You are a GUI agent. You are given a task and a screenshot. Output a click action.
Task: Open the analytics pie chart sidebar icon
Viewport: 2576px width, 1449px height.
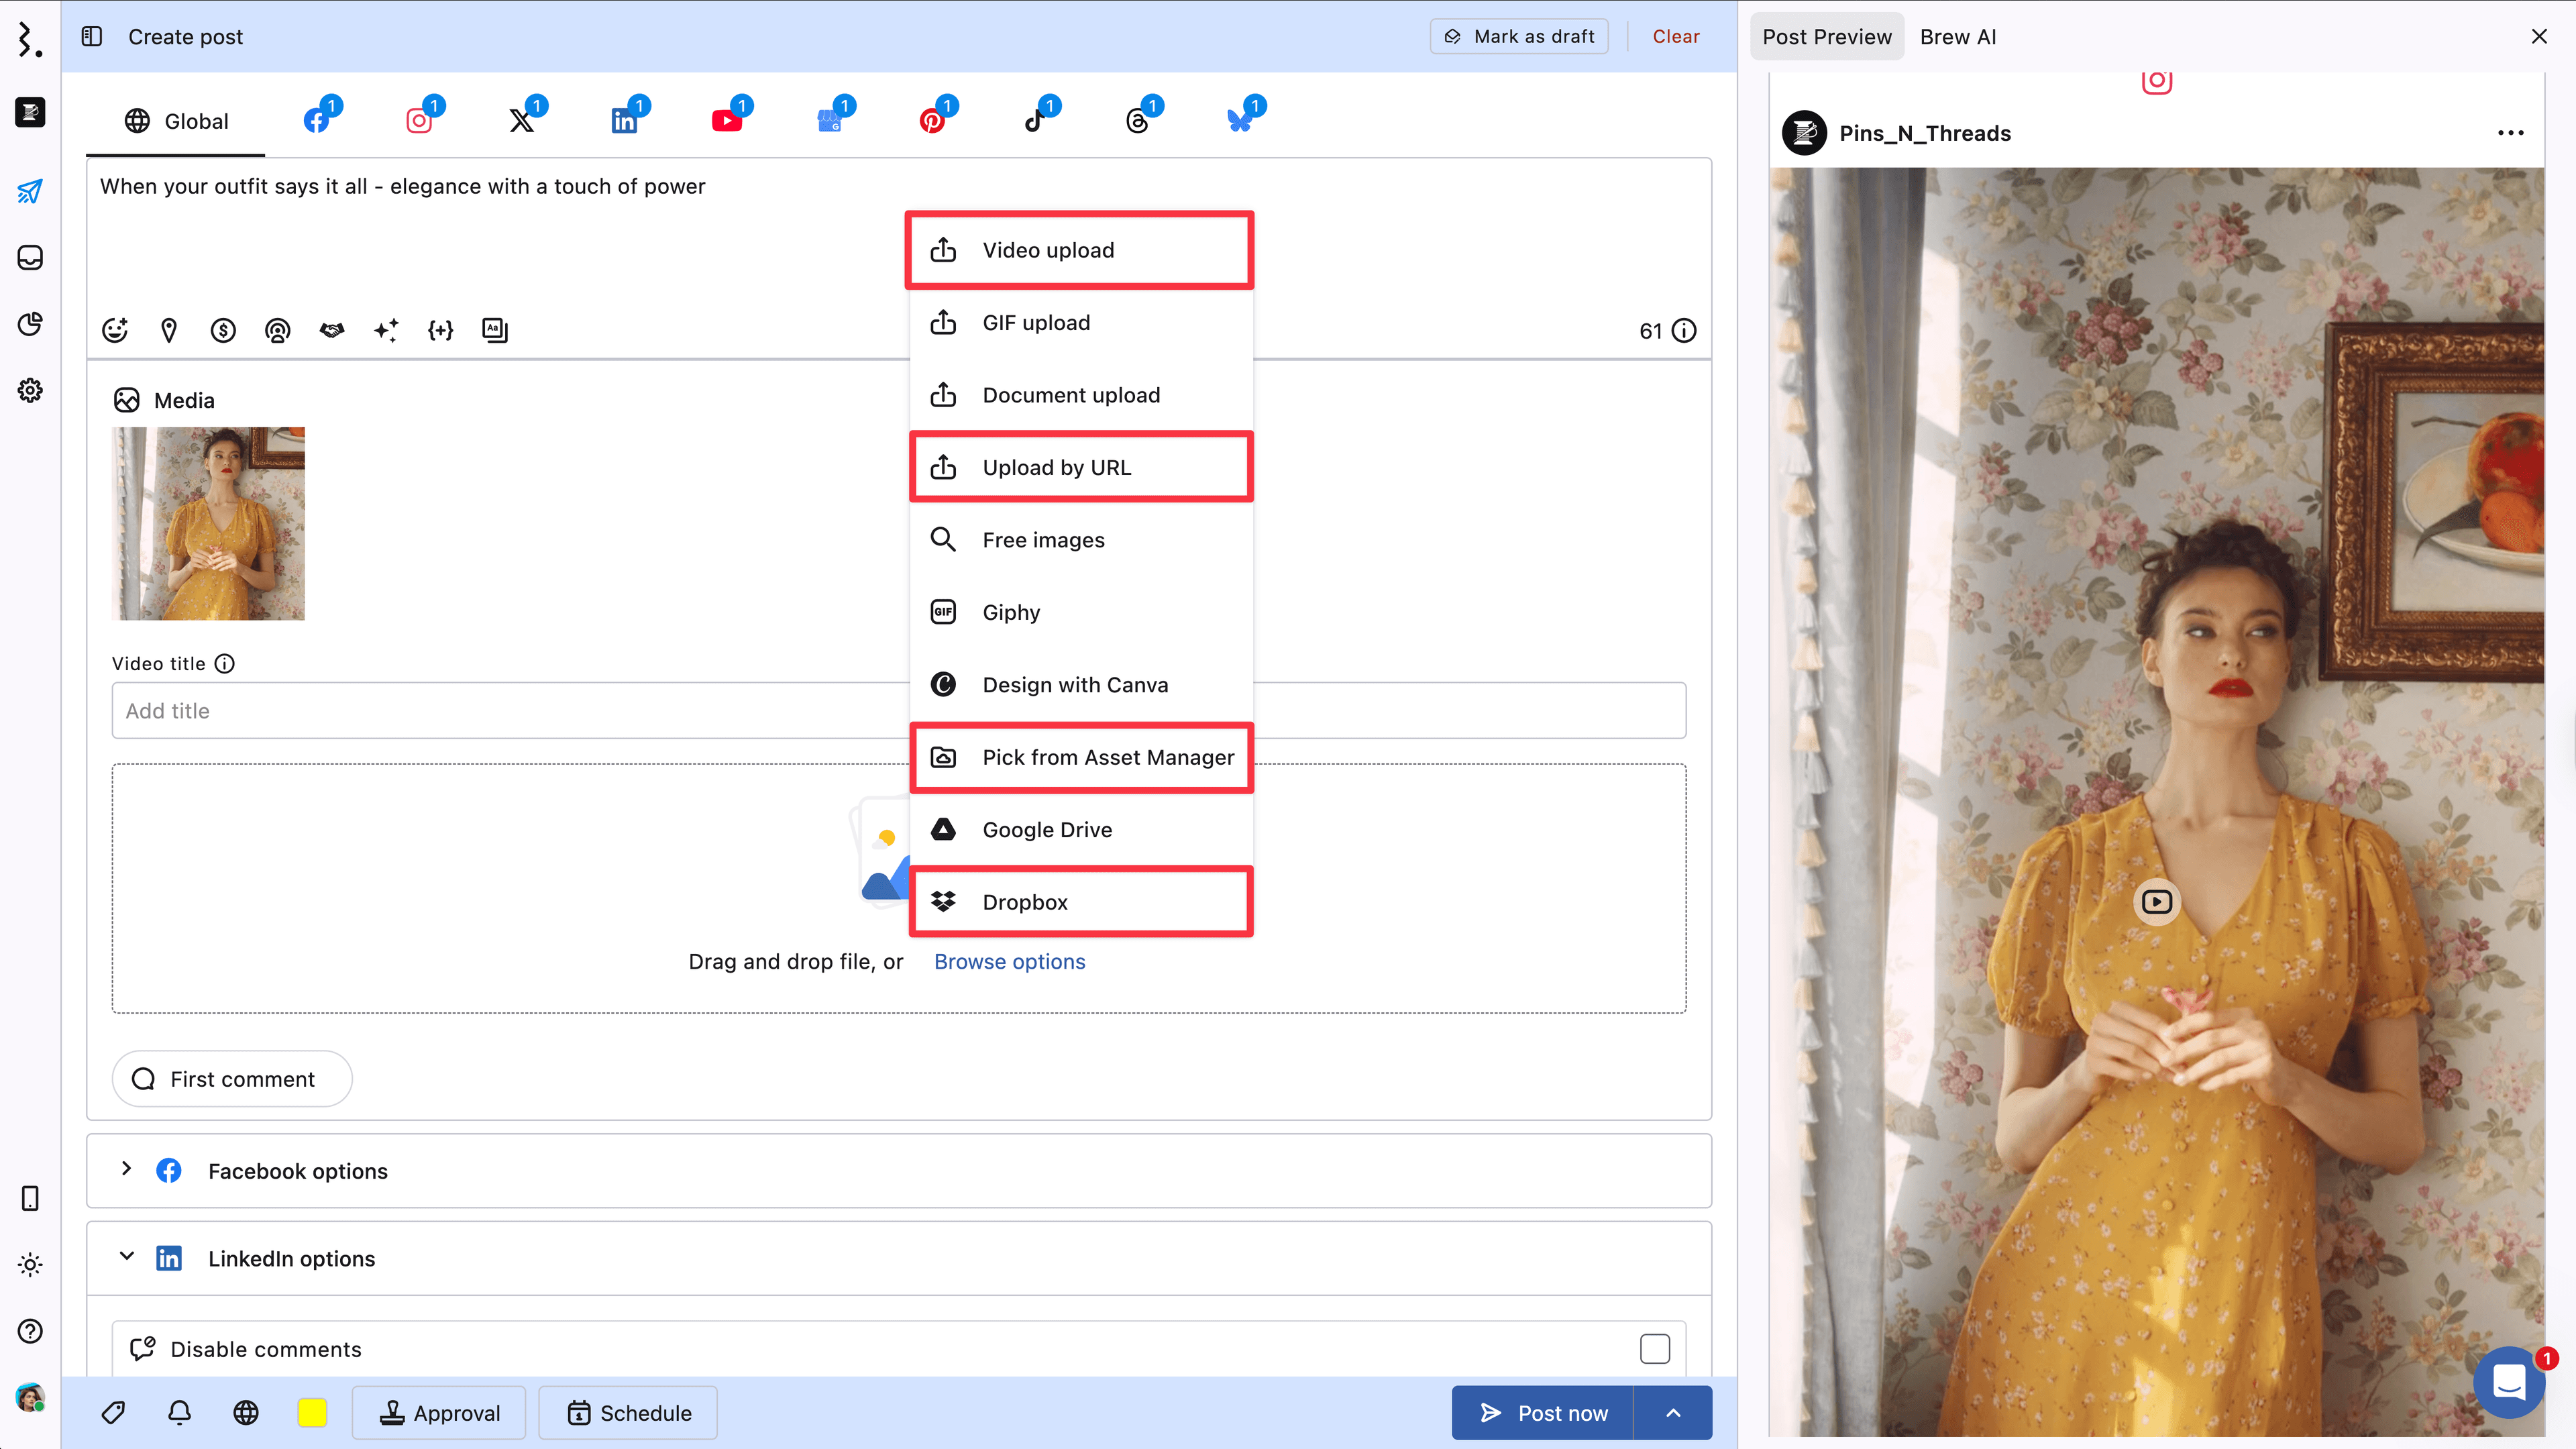[30, 324]
